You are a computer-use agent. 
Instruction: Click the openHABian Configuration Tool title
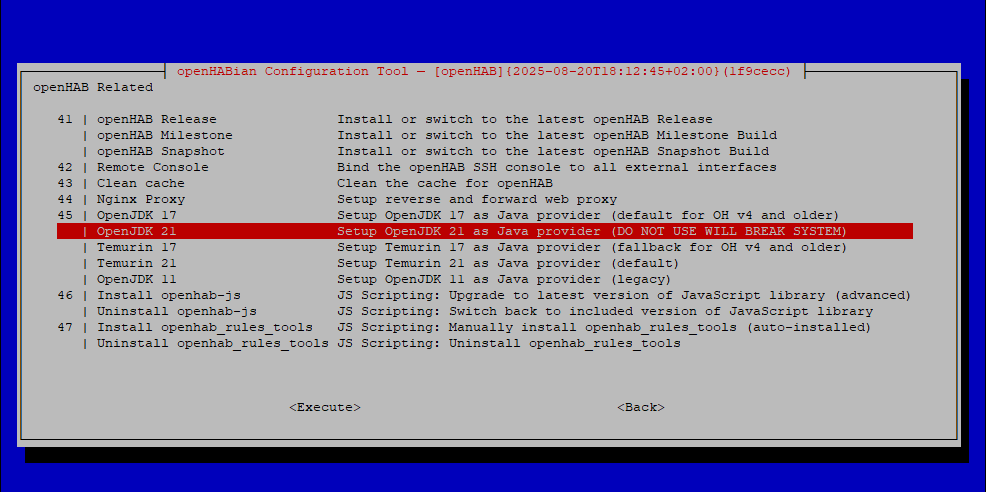point(484,71)
